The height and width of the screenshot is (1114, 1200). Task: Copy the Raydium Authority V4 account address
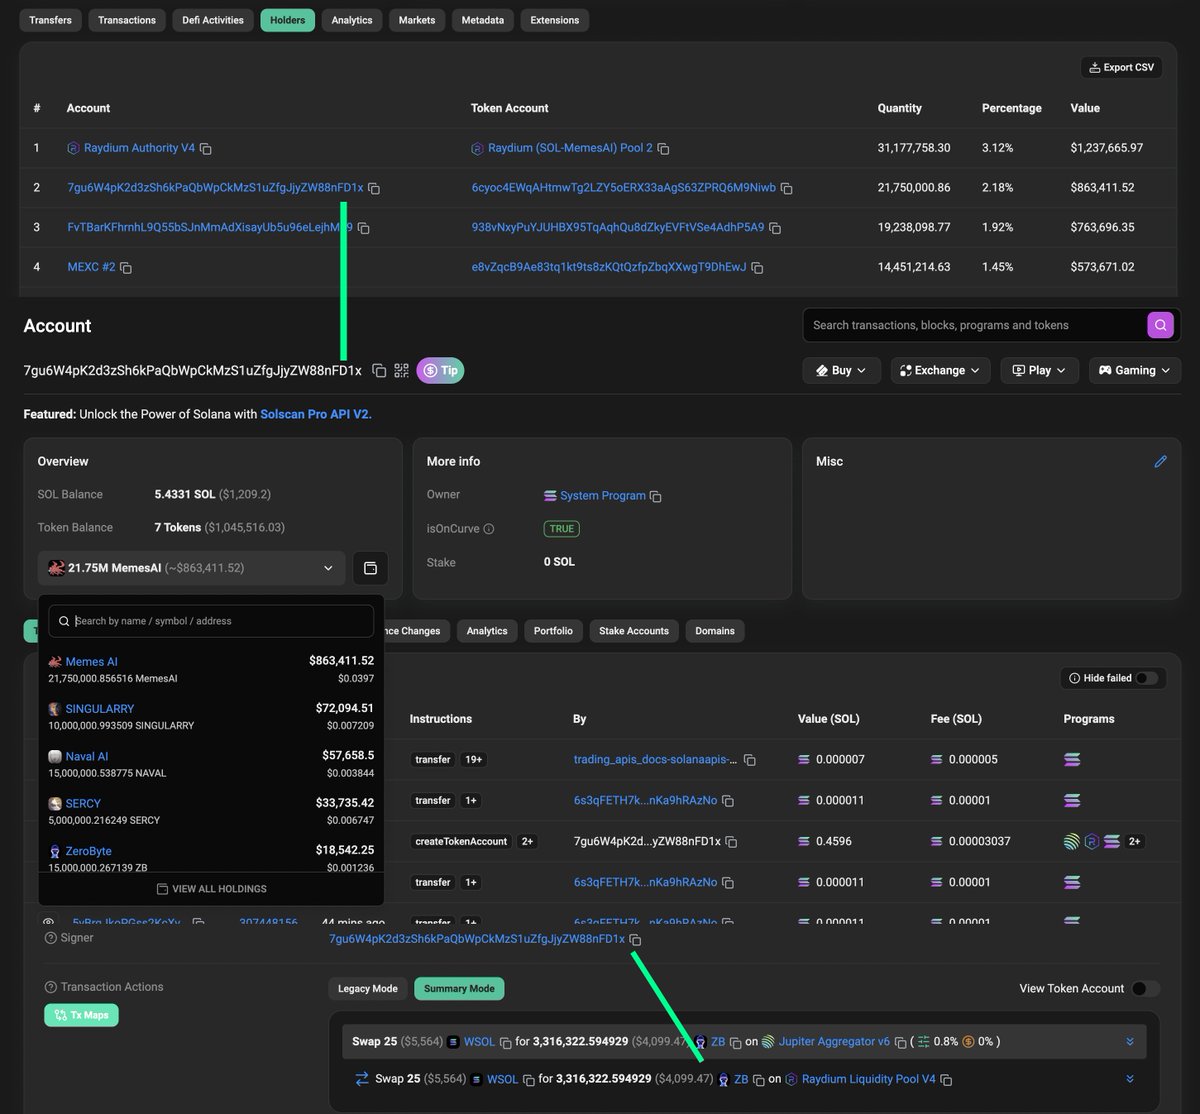[x=205, y=149]
